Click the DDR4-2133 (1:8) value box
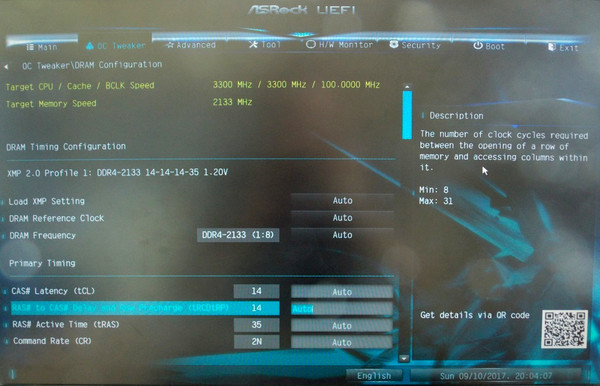 tap(238, 235)
